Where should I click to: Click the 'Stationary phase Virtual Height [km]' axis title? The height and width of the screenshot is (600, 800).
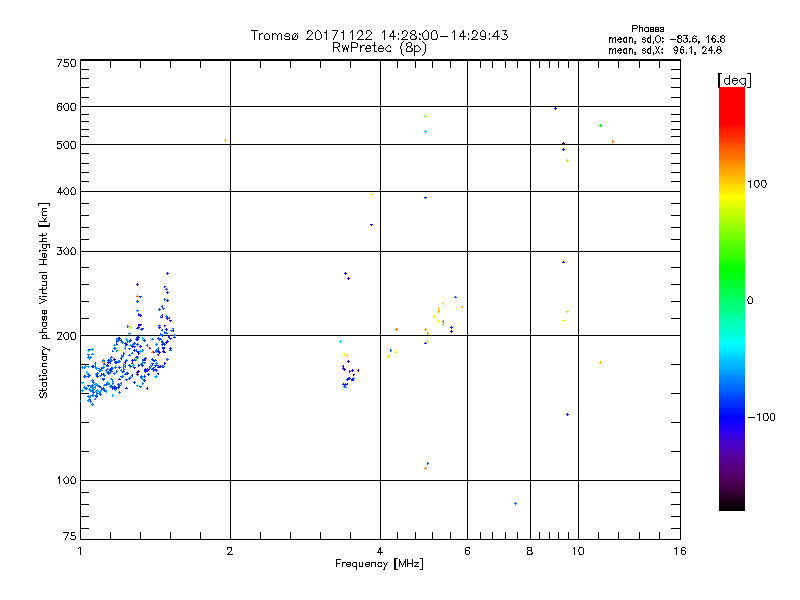coord(43,301)
